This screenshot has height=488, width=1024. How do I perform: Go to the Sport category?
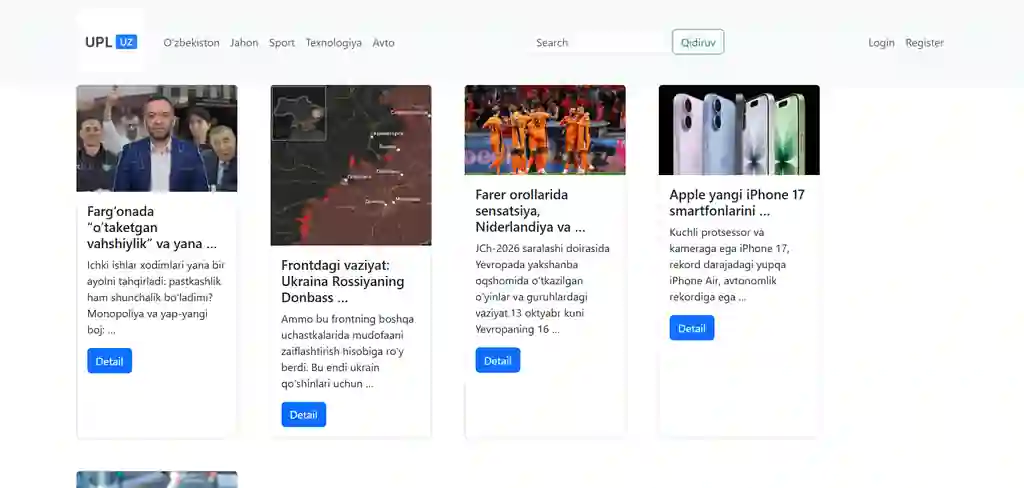tap(282, 43)
